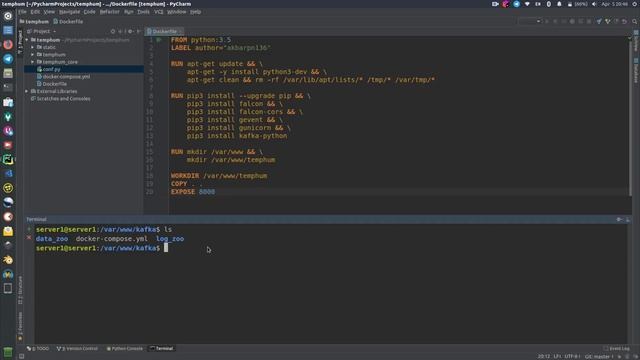Screen dimensions: 640x360
Task: Click Search Everywhere magnifier icon
Action: 635,21
